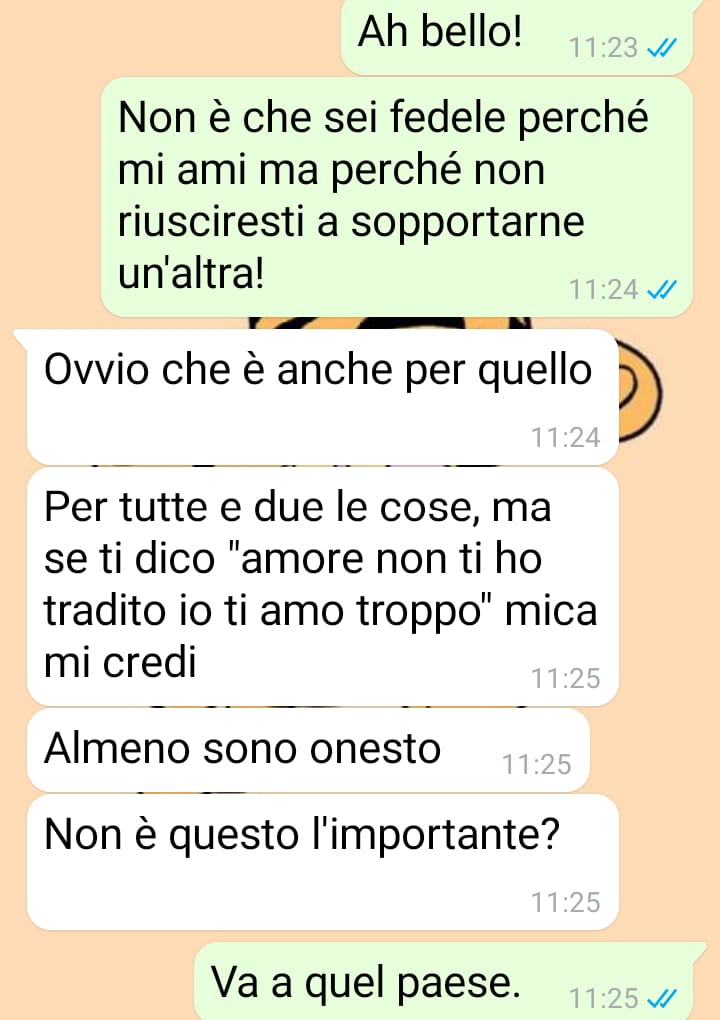Select the 'Non è questo l'importante?' message
Screen dimensions: 720x1020
pyautogui.click(x=322, y=862)
